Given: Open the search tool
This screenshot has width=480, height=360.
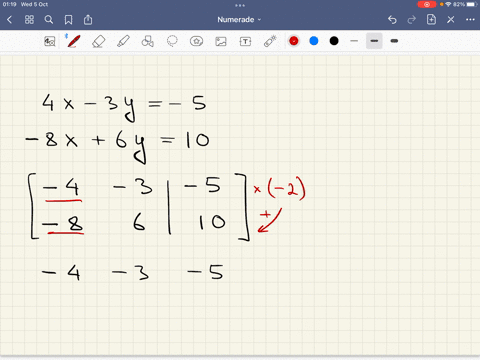Looking at the screenshot, I should (49, 20).
